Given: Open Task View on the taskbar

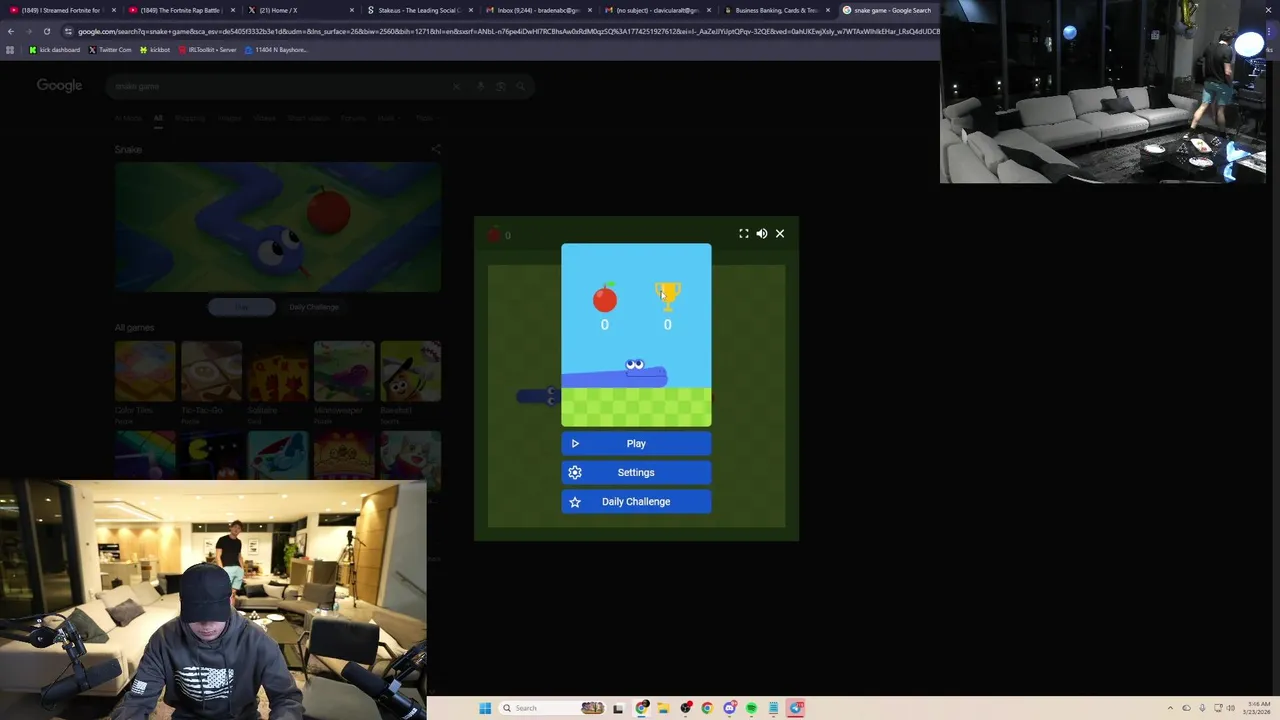Looking at the screenshot, I should 618,708.
